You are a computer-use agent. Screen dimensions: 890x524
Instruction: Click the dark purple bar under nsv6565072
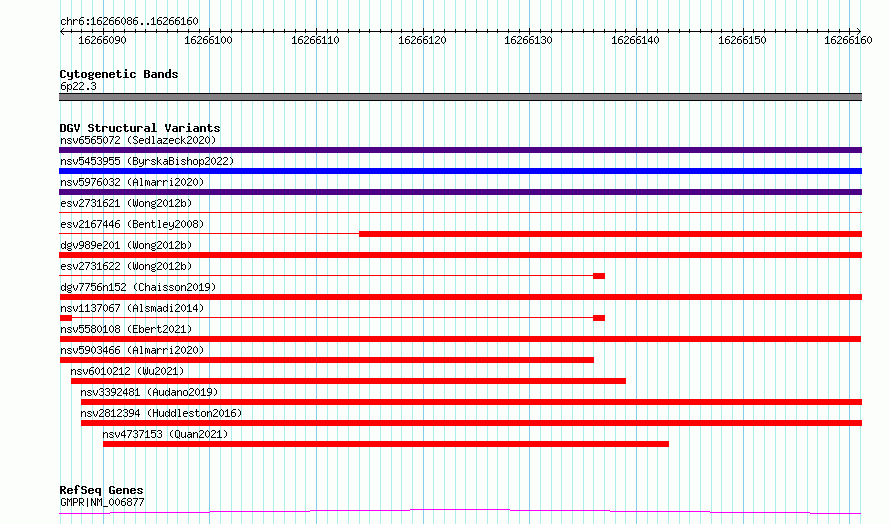pyautogui.click(x=460, y=150)
